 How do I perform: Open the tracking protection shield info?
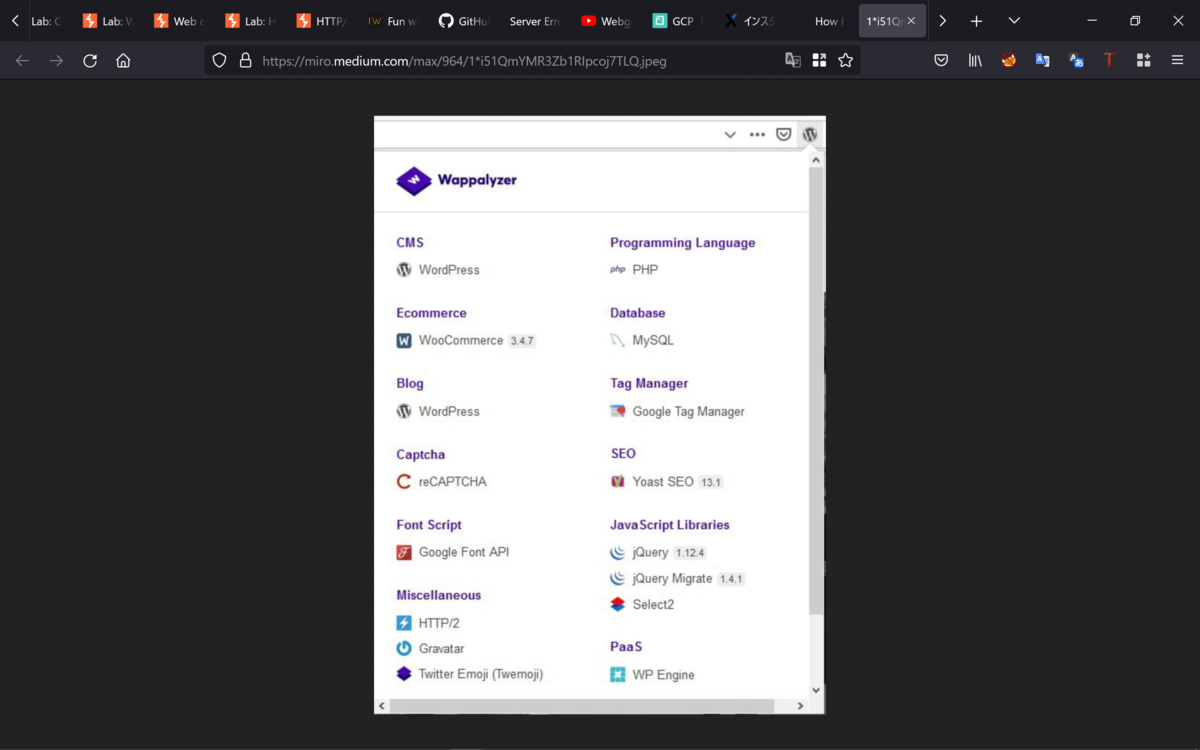pyautogui.click(x=220, y=61)
